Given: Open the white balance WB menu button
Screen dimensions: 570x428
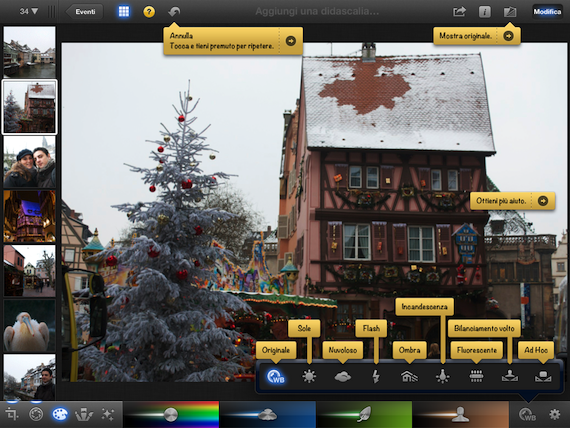Looking at the screenshot, I should pos(527,415).
